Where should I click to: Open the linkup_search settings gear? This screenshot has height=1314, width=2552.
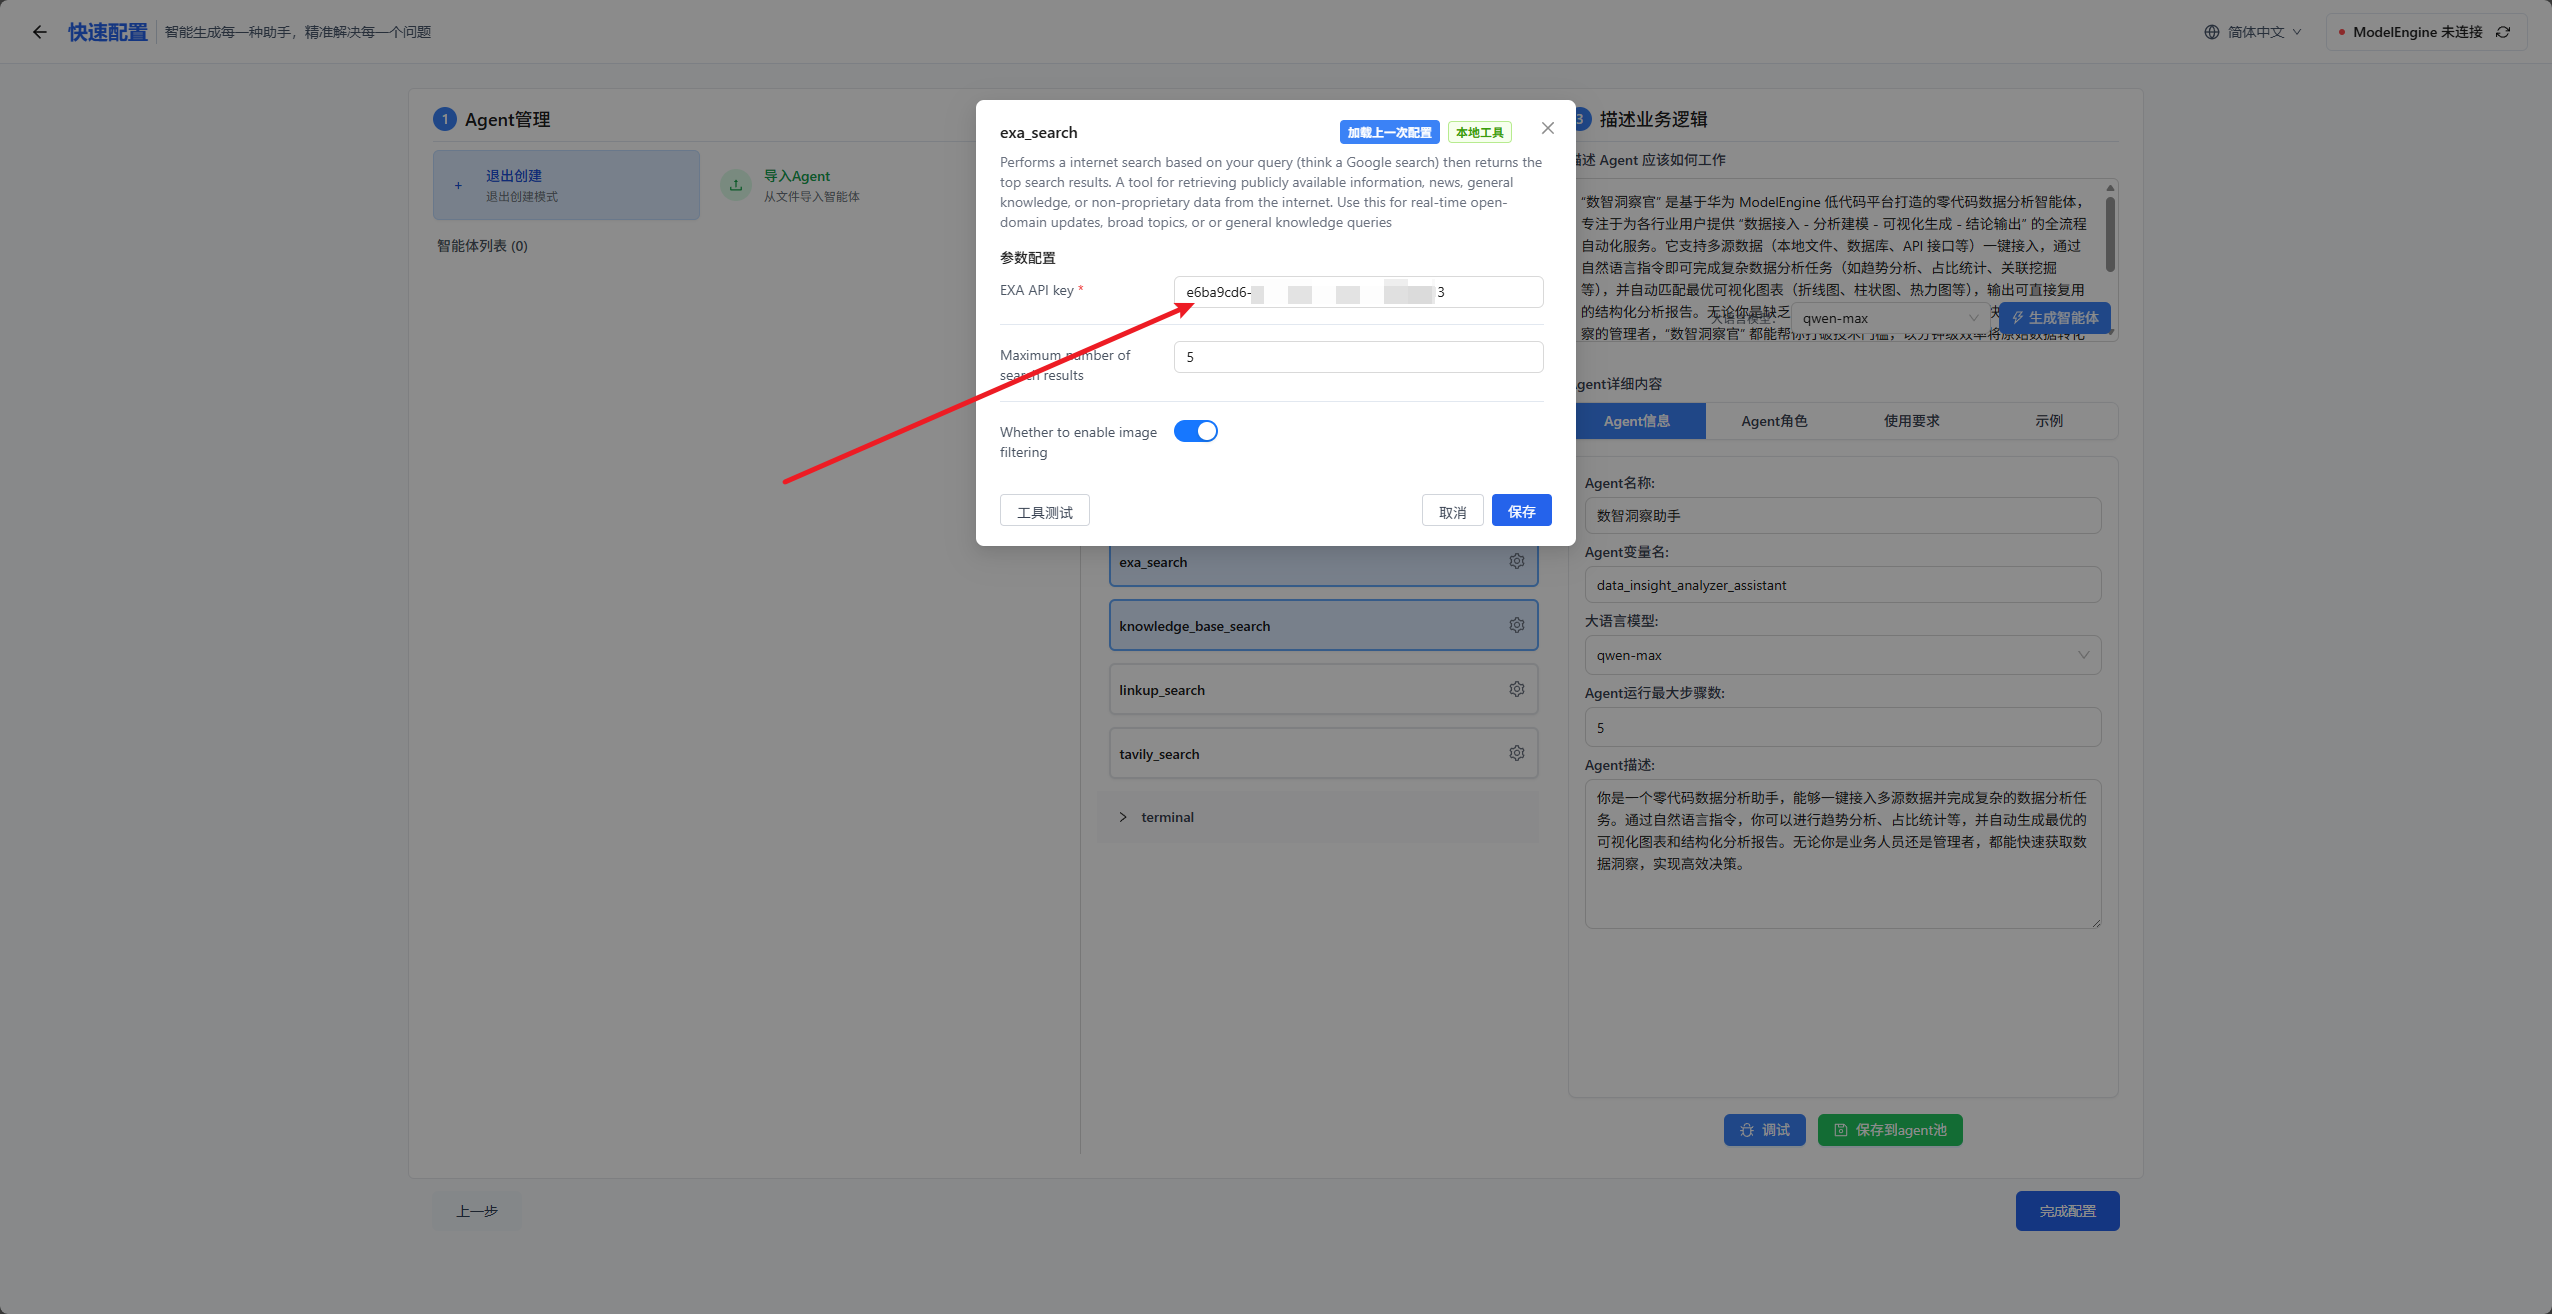(x=1516, y=690)
